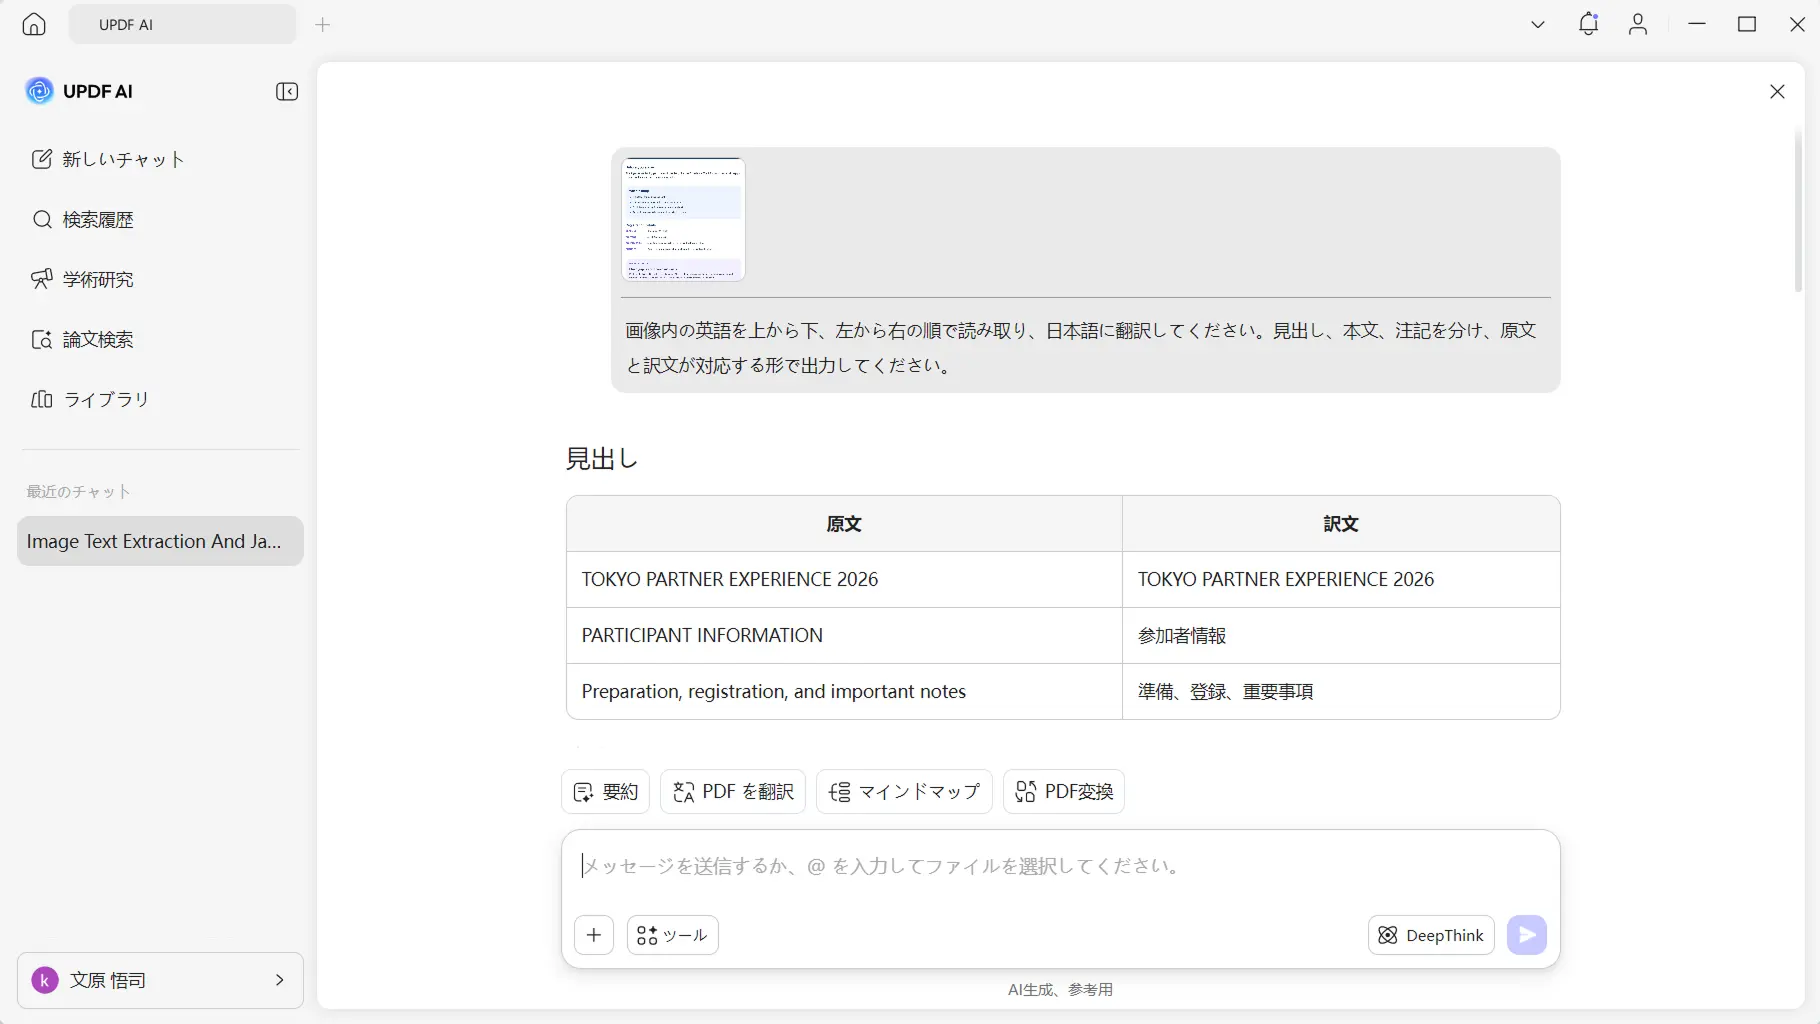Screen dimensions: 1820x1024
Task: Click the PARTICIPANT INFORMATION cell
Action: (x=844, y=636)
